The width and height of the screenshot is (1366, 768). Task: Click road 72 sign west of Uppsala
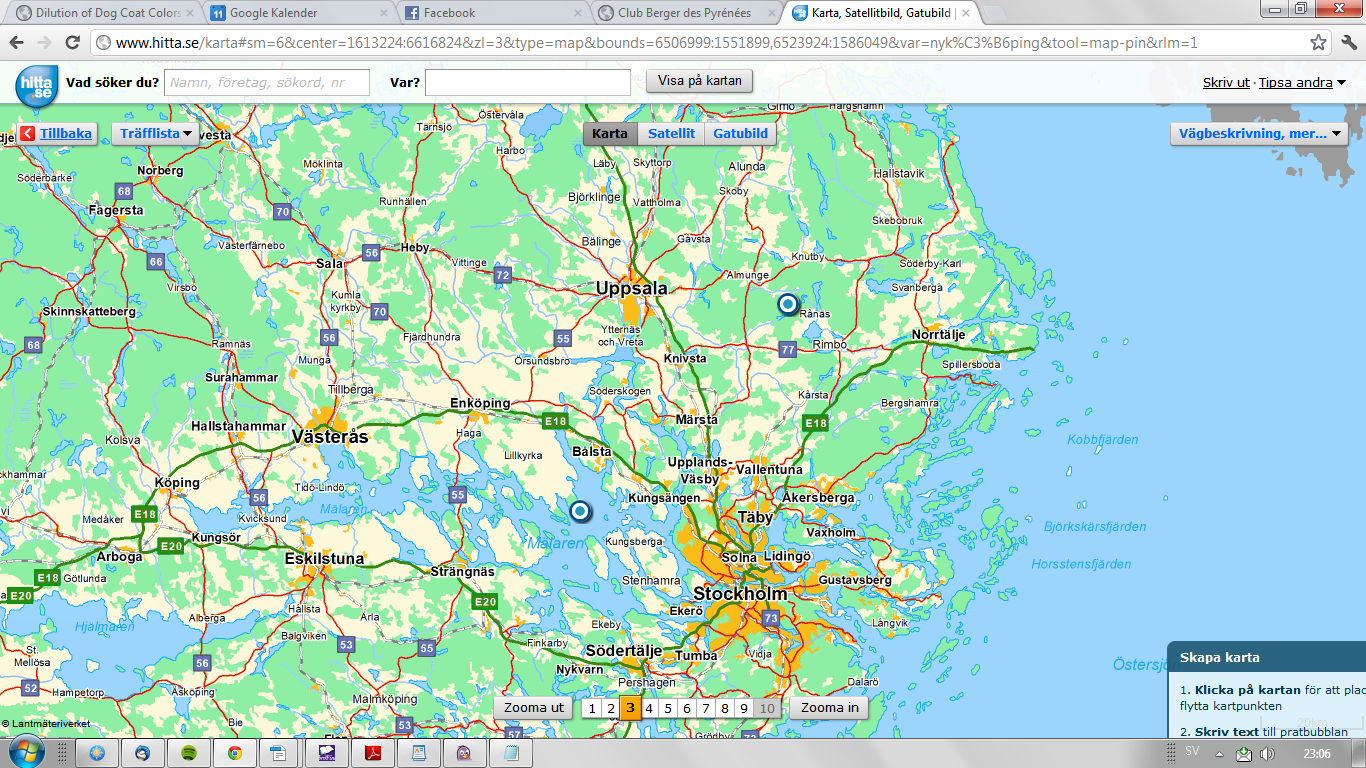click(x=502, y=275)
